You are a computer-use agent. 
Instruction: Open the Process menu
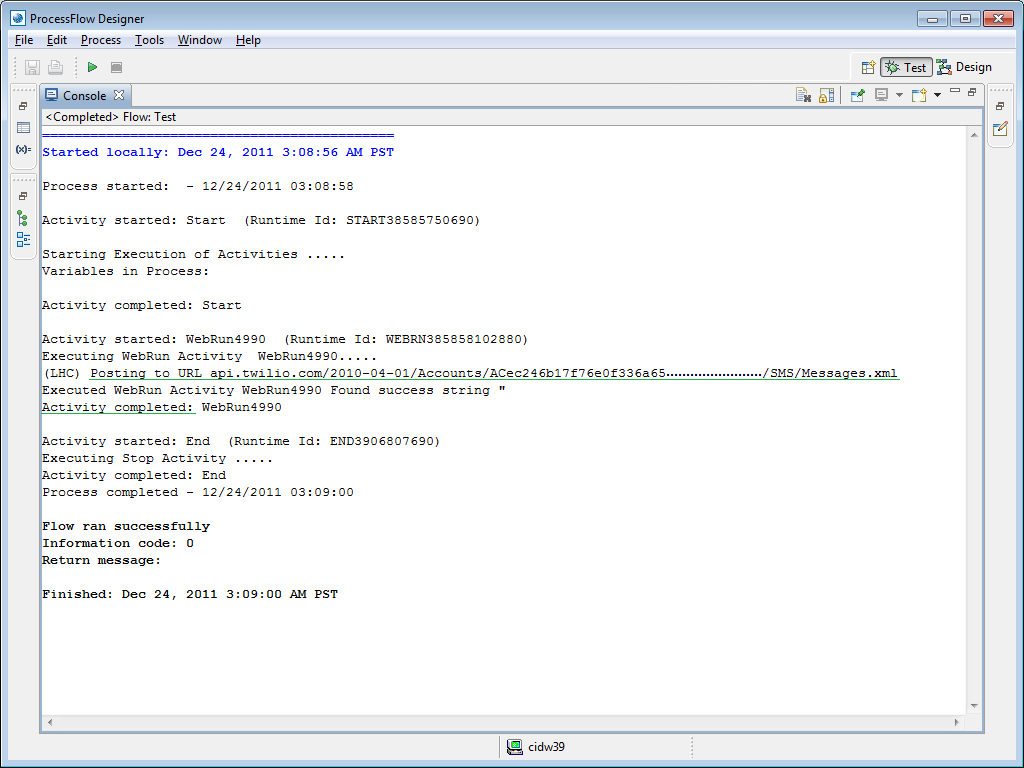[x=100, y=40]
